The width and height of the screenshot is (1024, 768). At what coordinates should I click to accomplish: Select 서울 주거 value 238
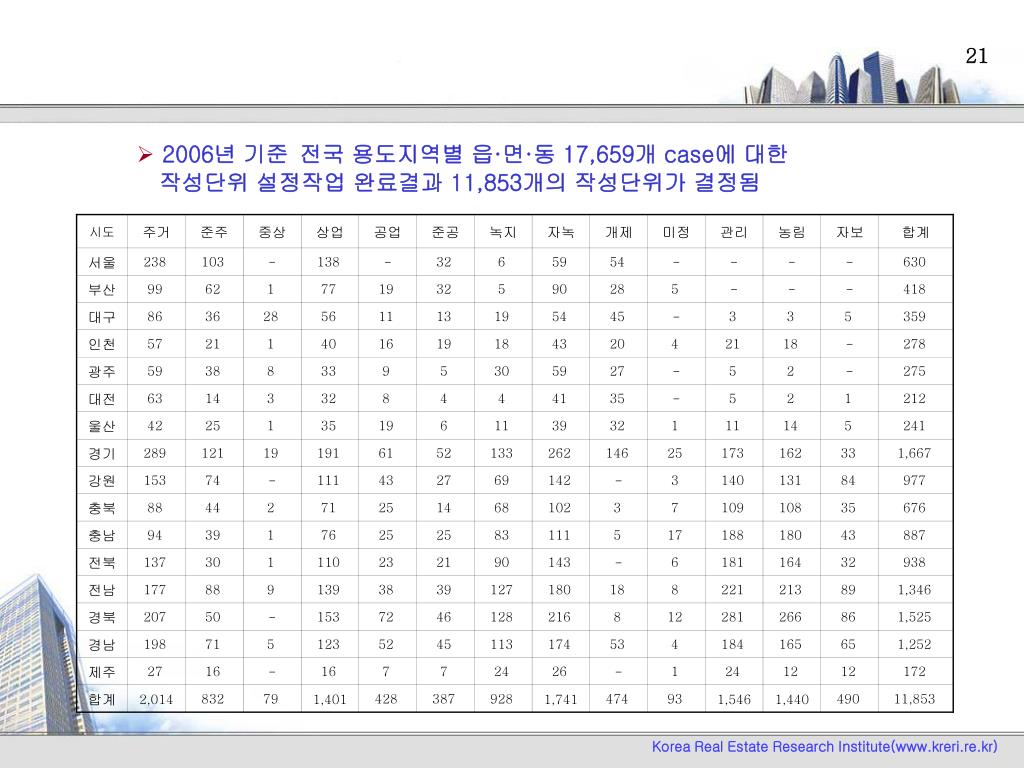pos(155,262)
